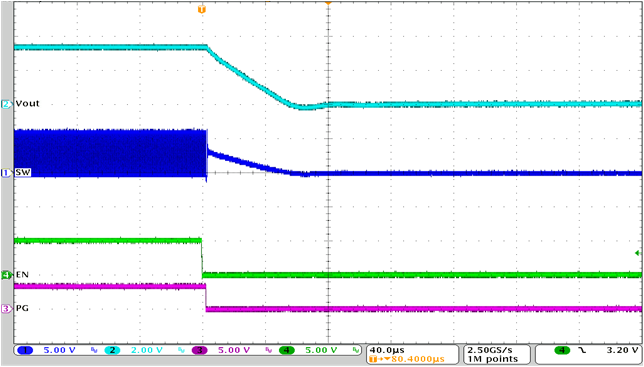Viewport: 644px width, 367px height.
Task: Click the channel 1 blue badge in readout bar
Action: point(25,350)
